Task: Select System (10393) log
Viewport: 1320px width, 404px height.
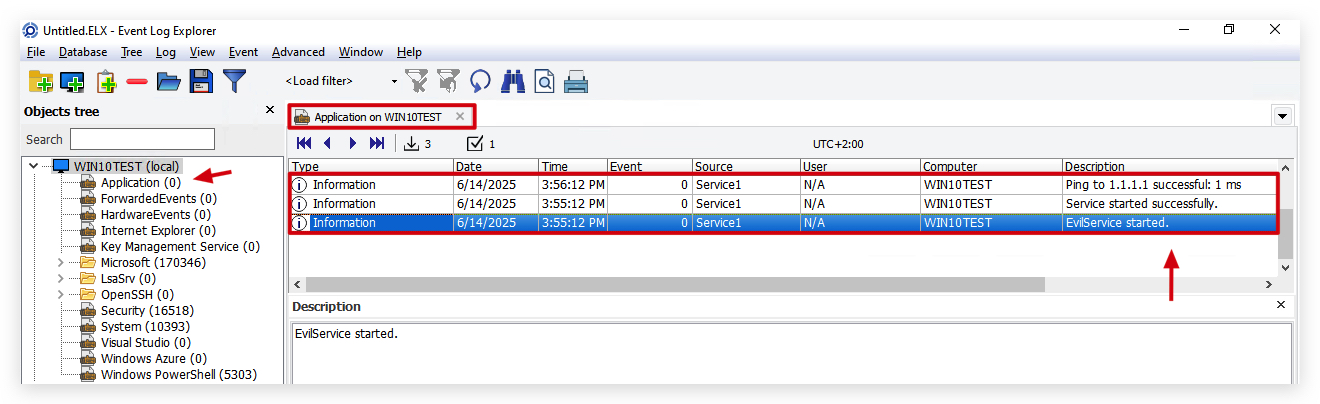Action: pos(145,326)
